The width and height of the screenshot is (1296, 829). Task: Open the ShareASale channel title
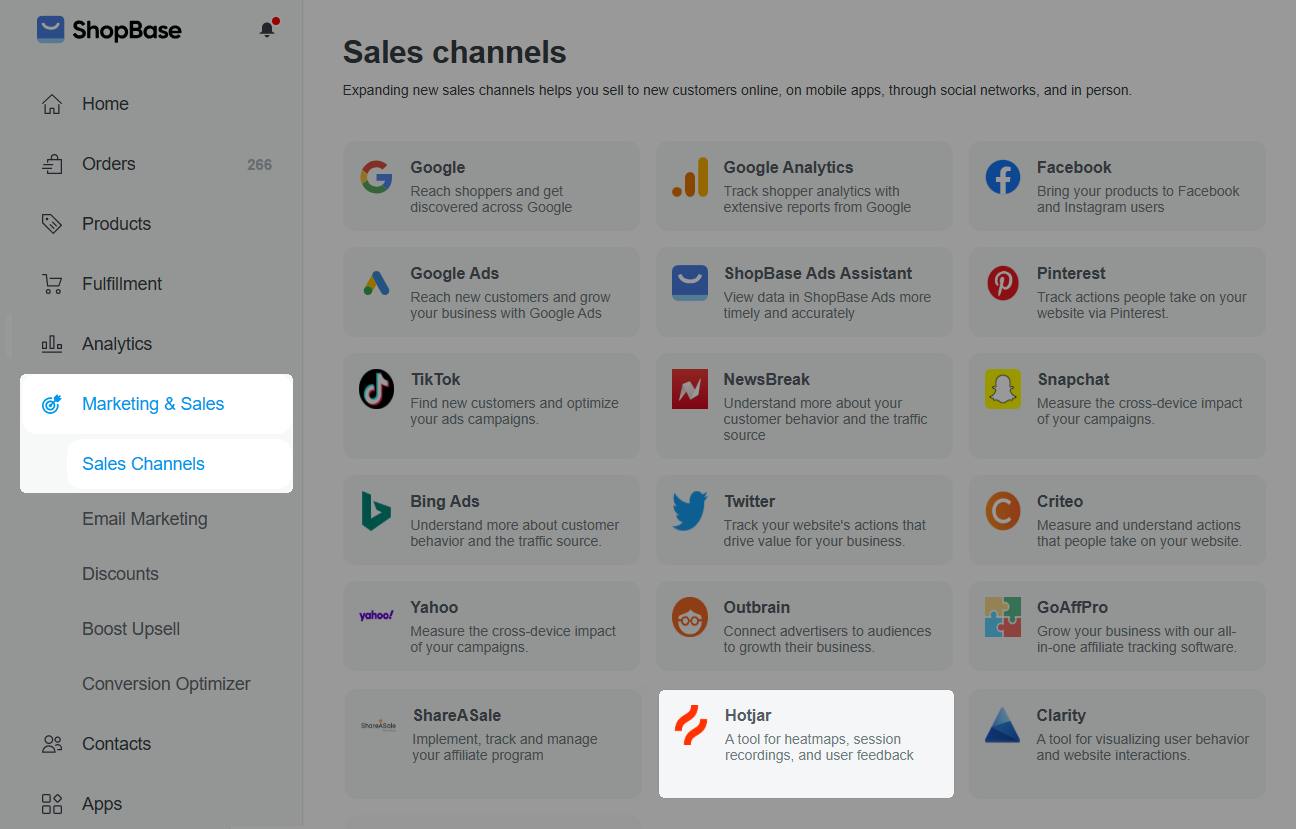click(456, 716)
